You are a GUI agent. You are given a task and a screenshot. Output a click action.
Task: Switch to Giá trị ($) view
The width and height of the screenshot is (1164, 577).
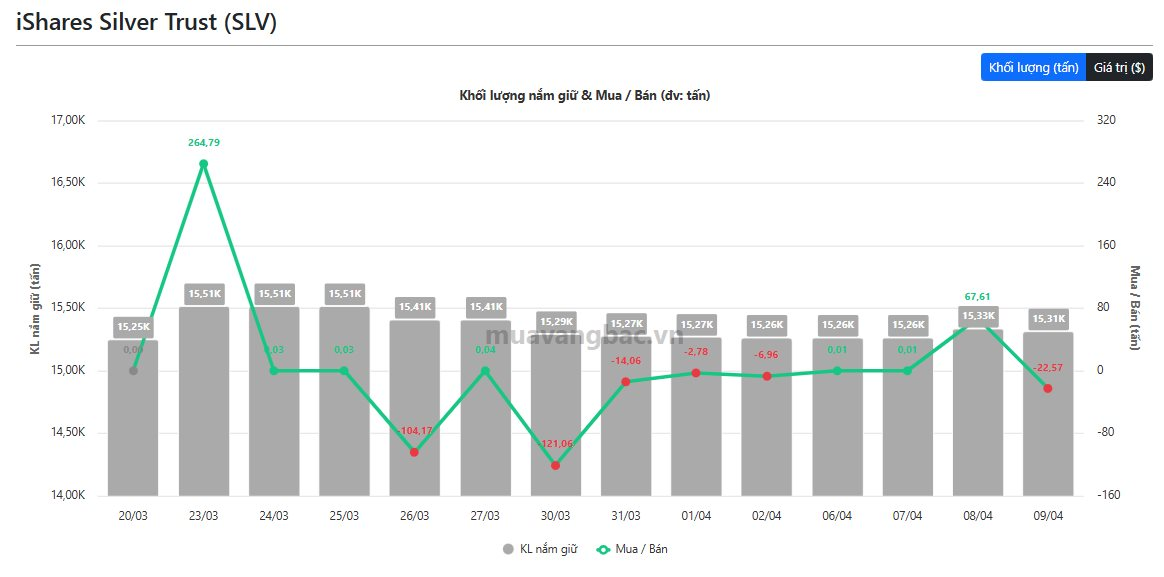(1119, 67)
